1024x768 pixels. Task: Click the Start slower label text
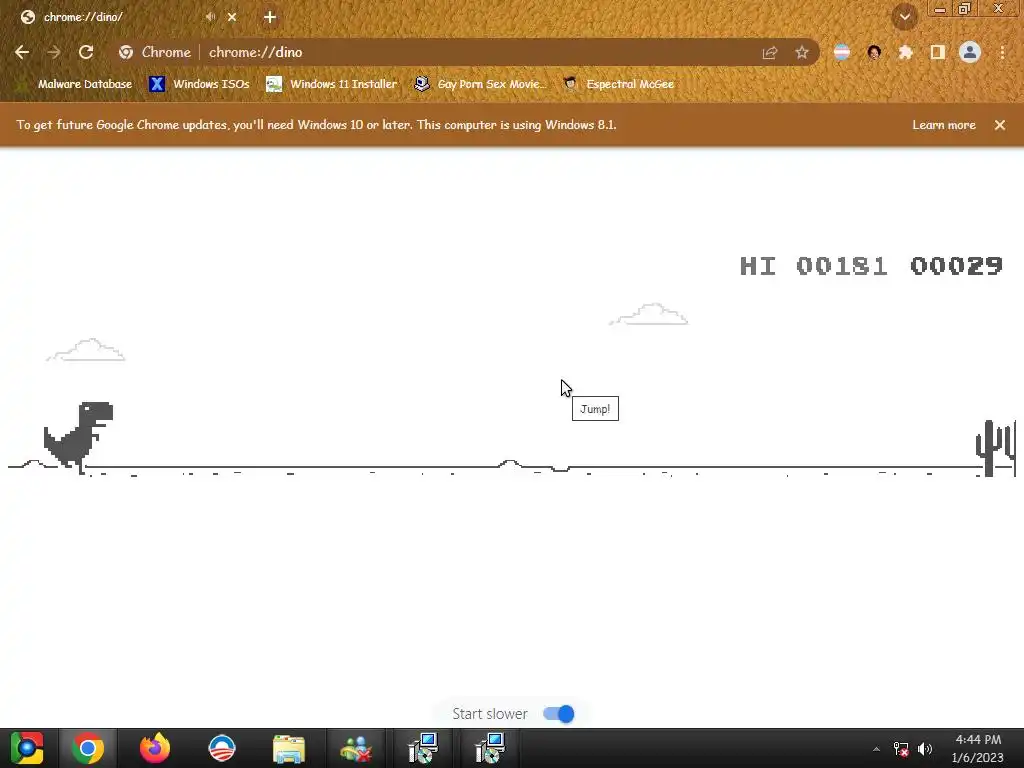click(x=490, y=714)
